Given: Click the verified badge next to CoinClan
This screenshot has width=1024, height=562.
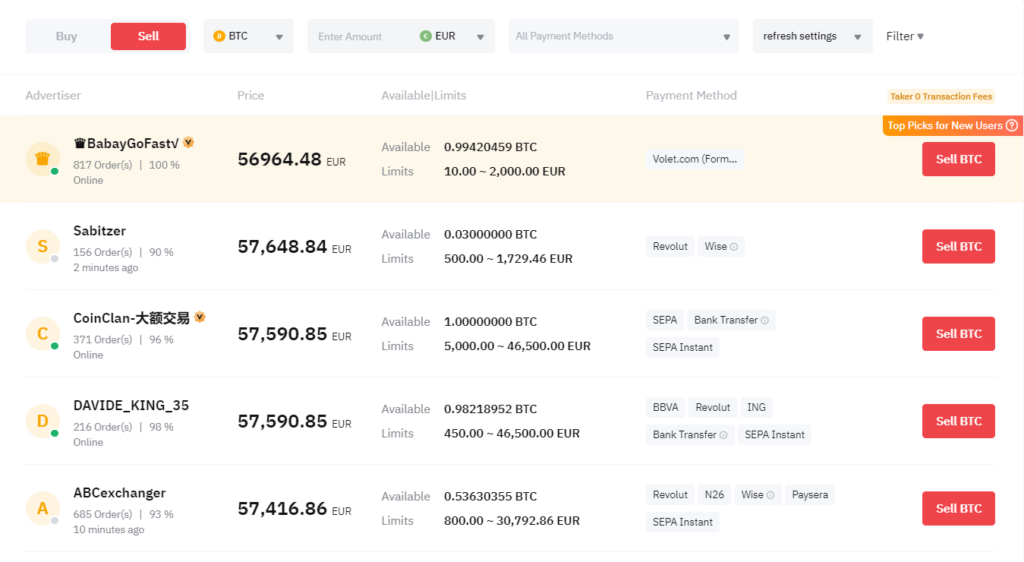Looking at the screenshot, I should pyautogui.click(x=200, y=317).
